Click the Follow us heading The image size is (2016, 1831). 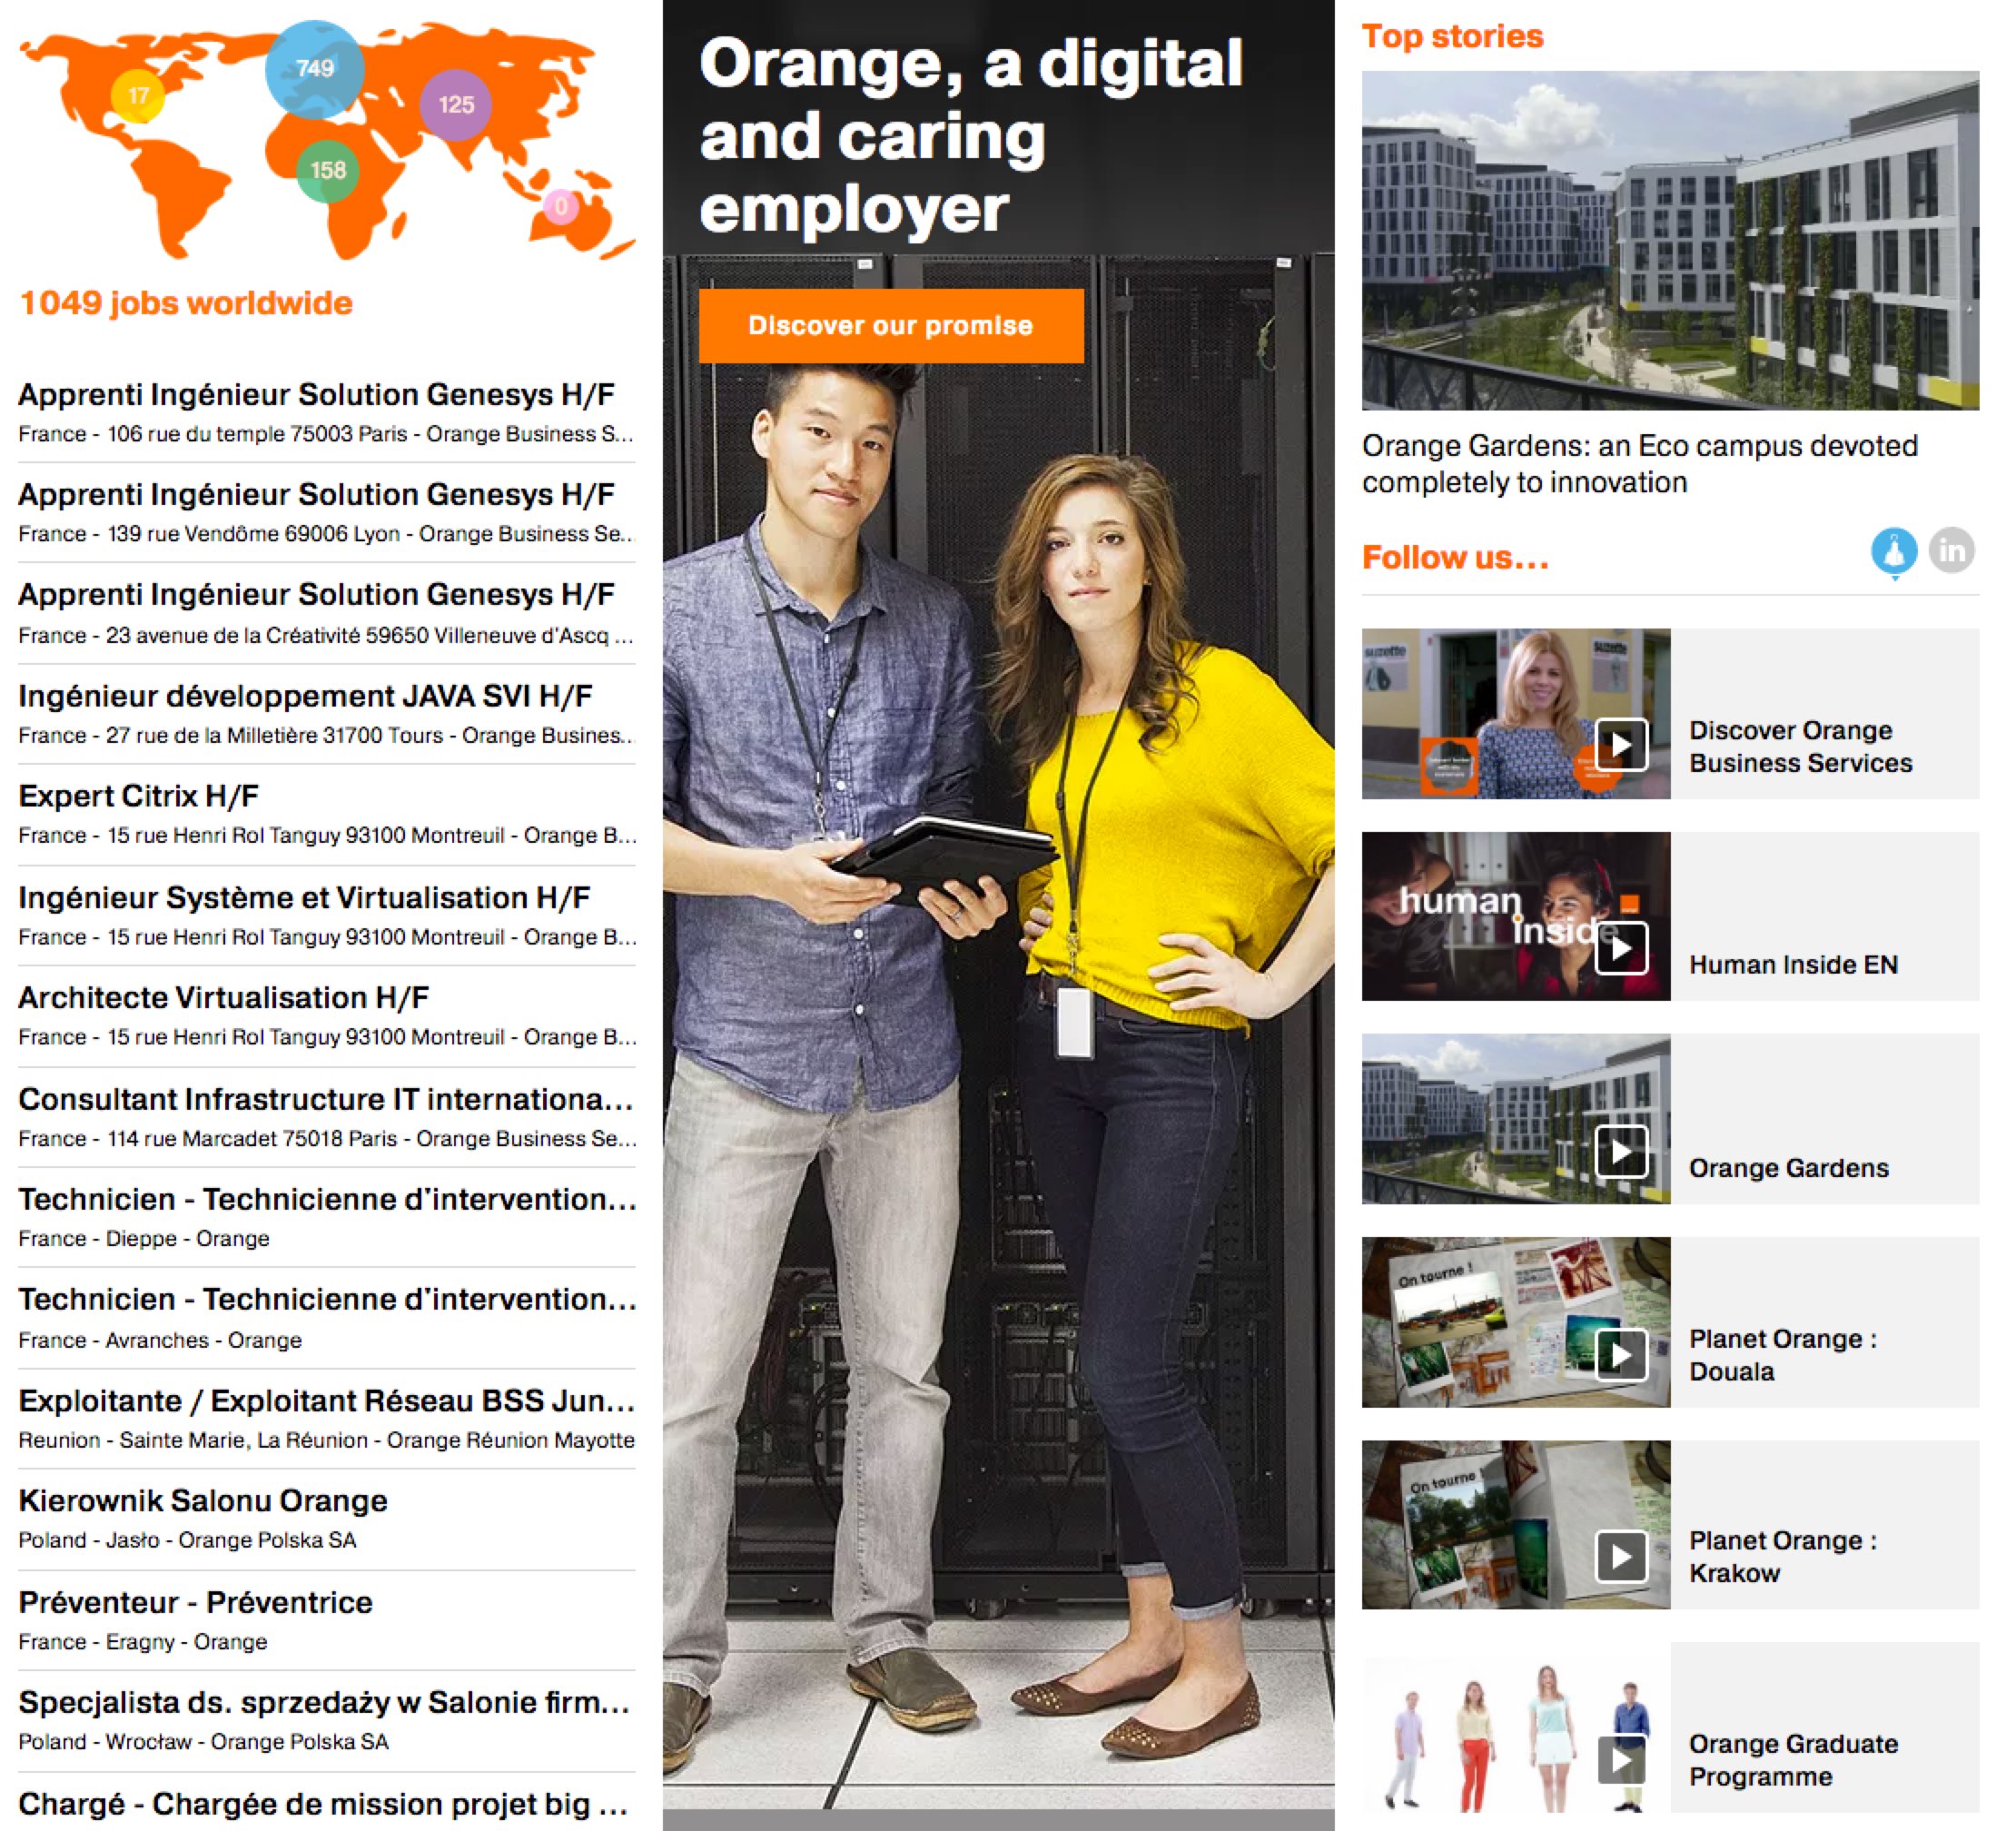click(x=1455, y=557)
